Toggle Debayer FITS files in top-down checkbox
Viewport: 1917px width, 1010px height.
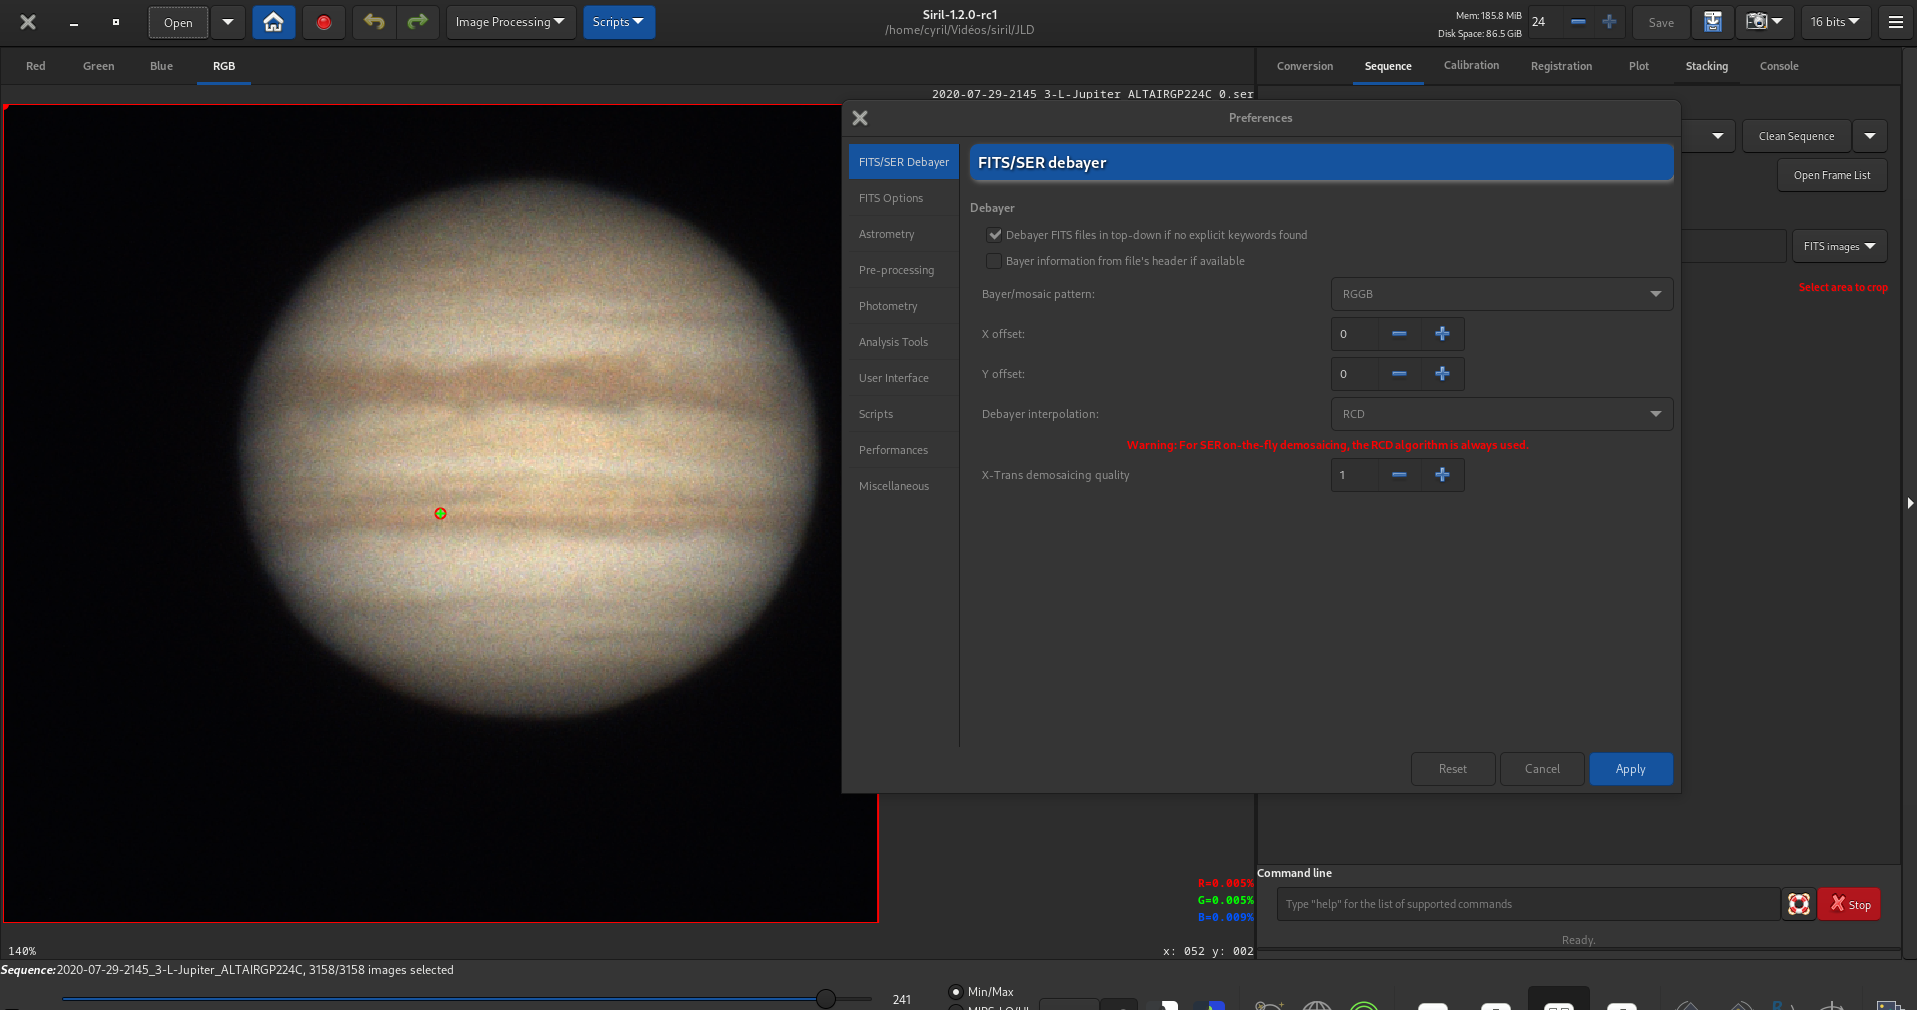coord(994,235)
